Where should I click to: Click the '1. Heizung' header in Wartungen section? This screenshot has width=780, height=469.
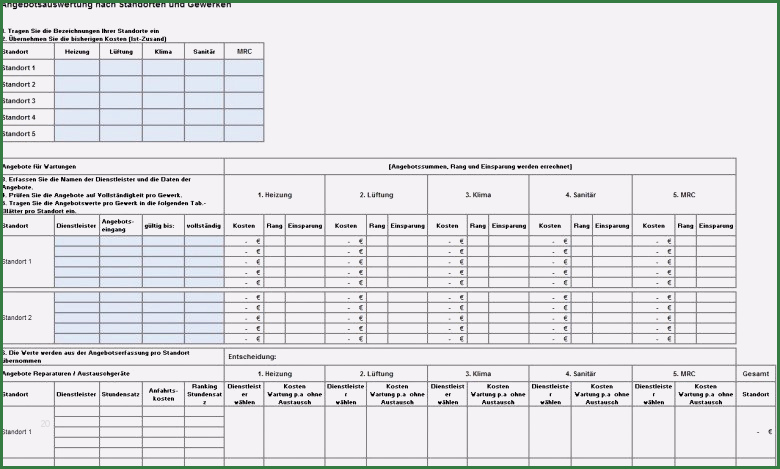[275, 194]
